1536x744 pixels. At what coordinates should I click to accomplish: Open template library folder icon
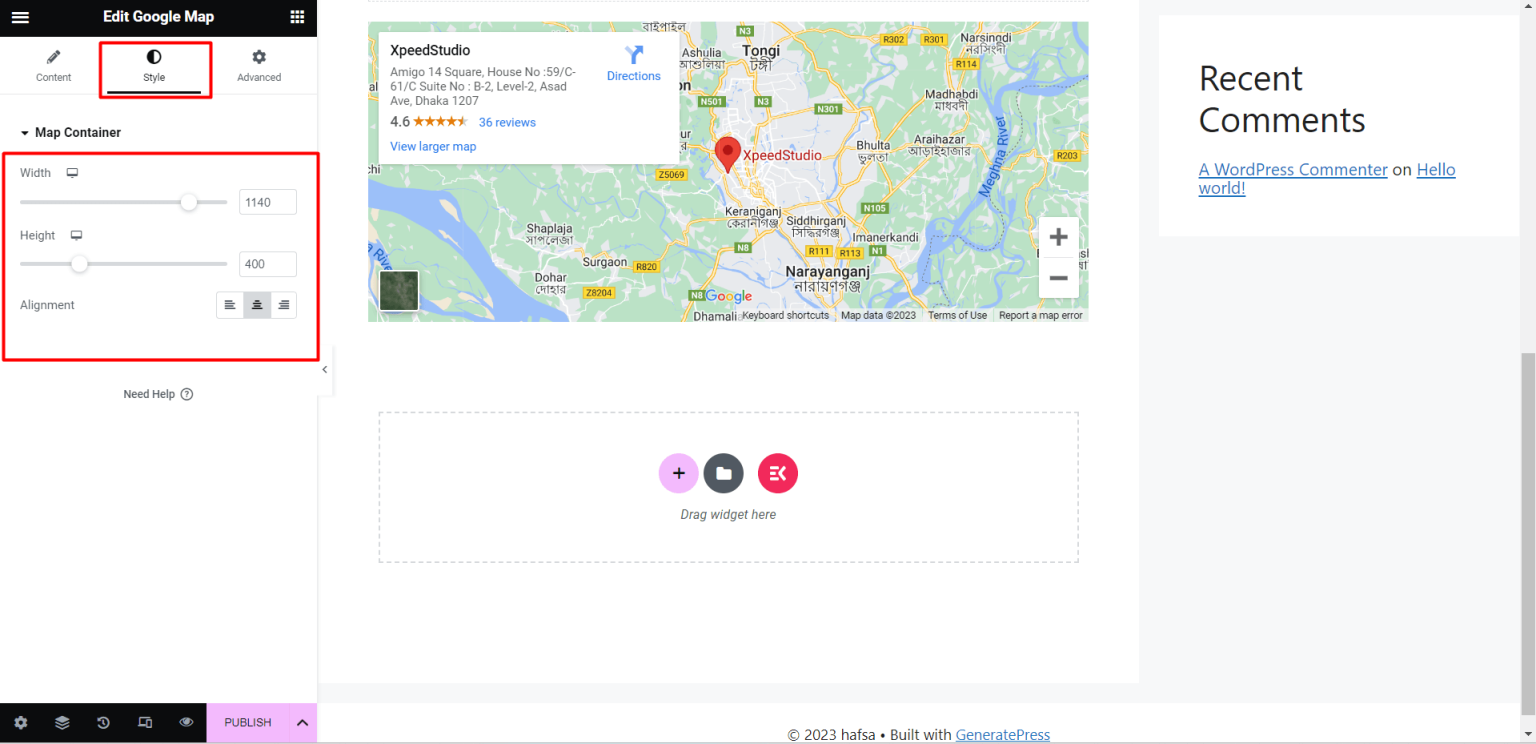click(x=723, y=473)
